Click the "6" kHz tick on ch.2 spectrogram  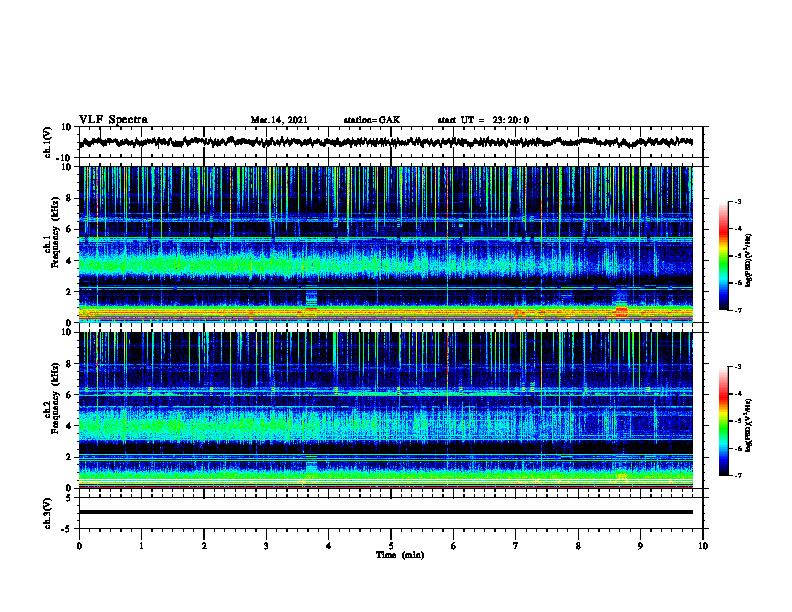69,395
